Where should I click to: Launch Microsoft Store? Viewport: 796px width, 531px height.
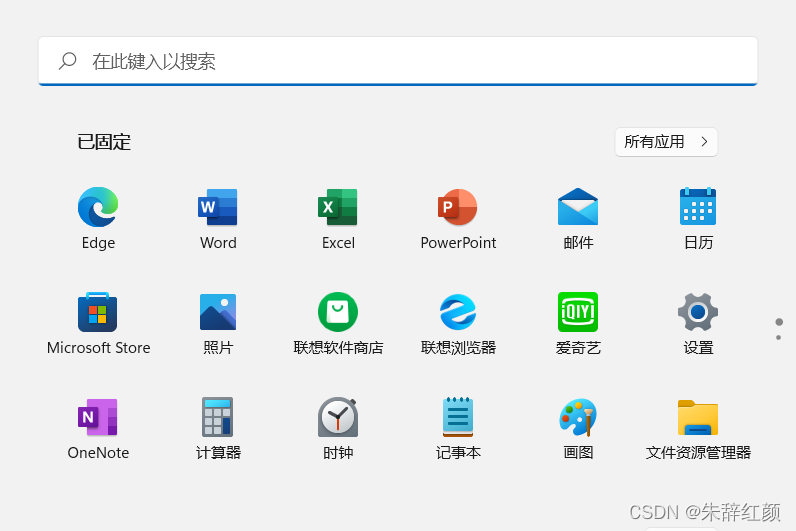98,312
